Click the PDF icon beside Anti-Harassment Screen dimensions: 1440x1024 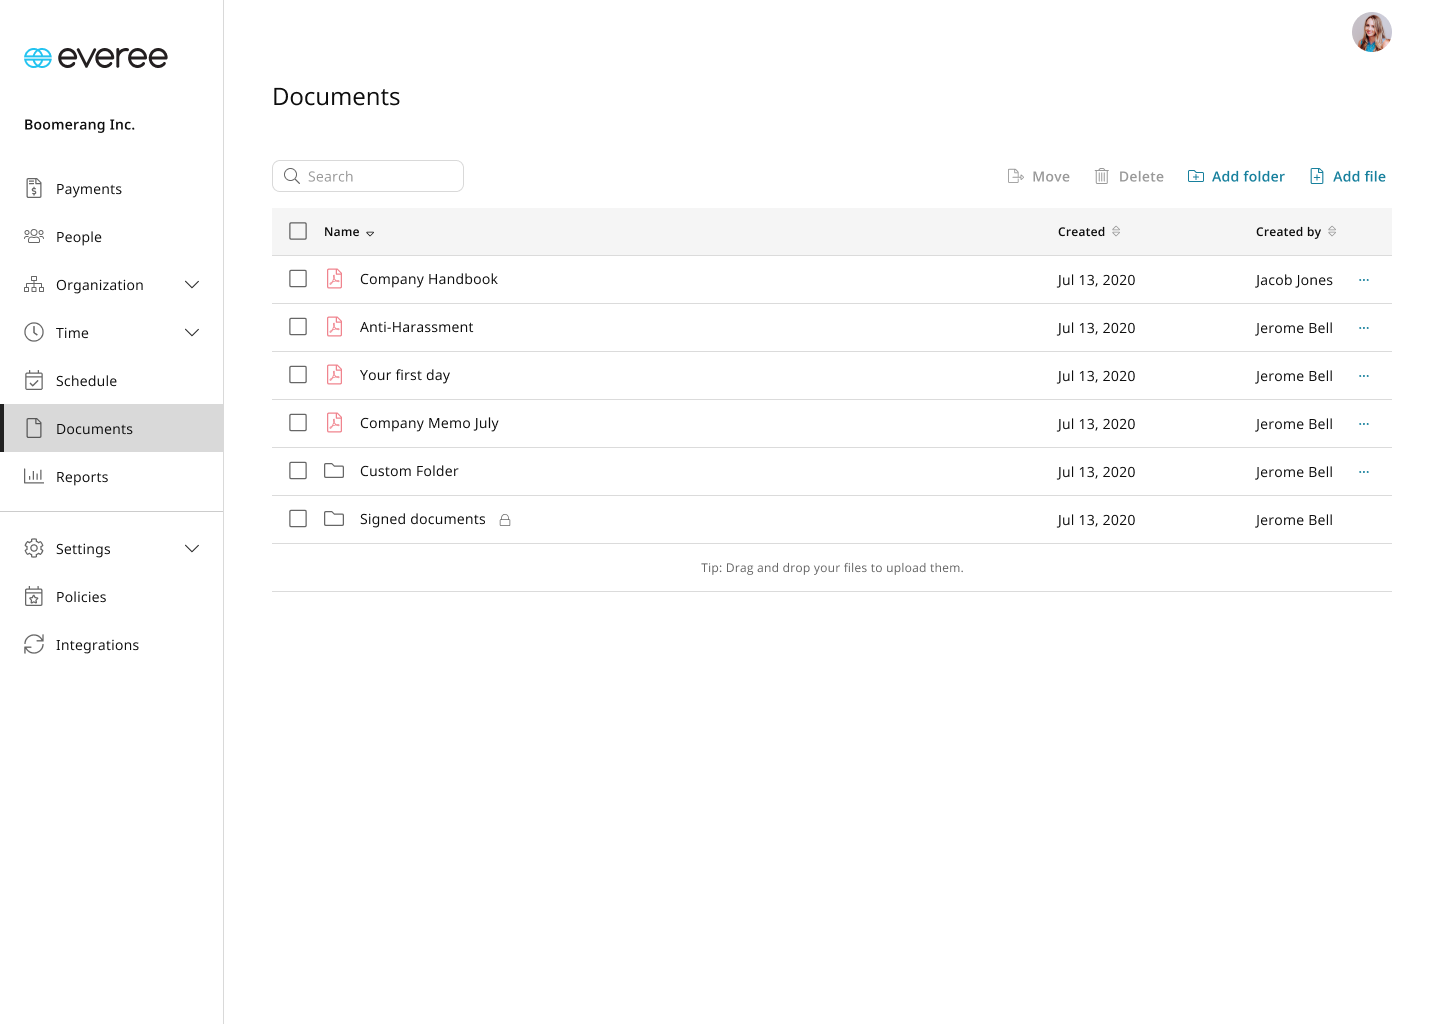tap(335, 327)
